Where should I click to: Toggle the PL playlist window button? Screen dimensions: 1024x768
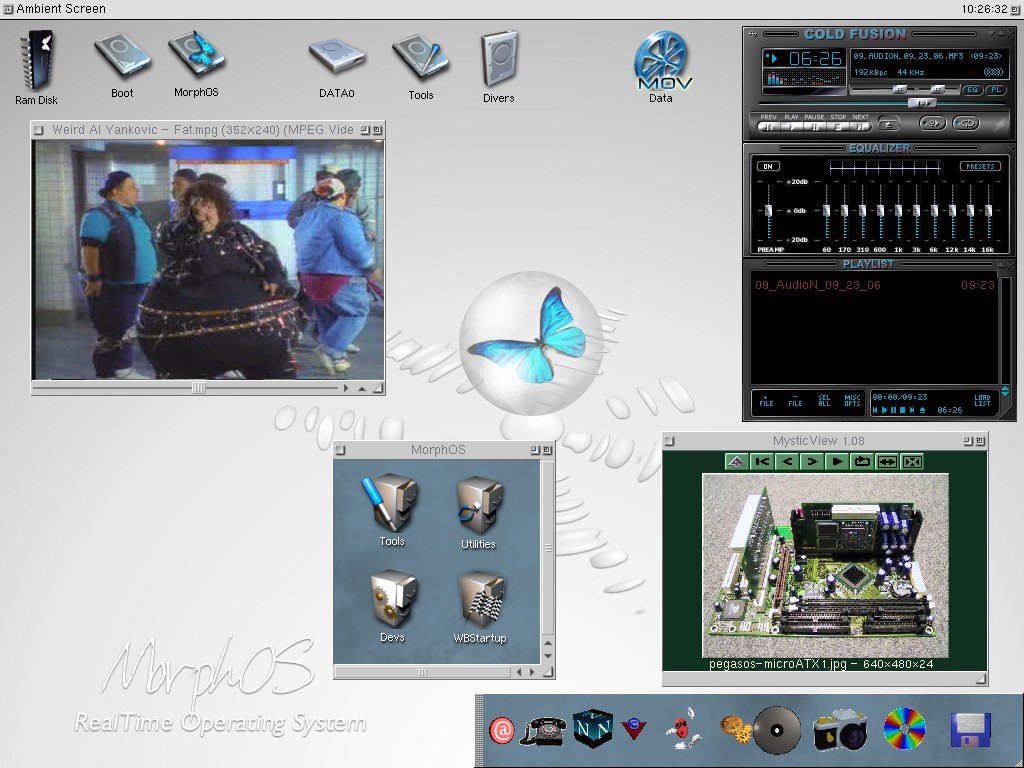(x=996, y=89)
